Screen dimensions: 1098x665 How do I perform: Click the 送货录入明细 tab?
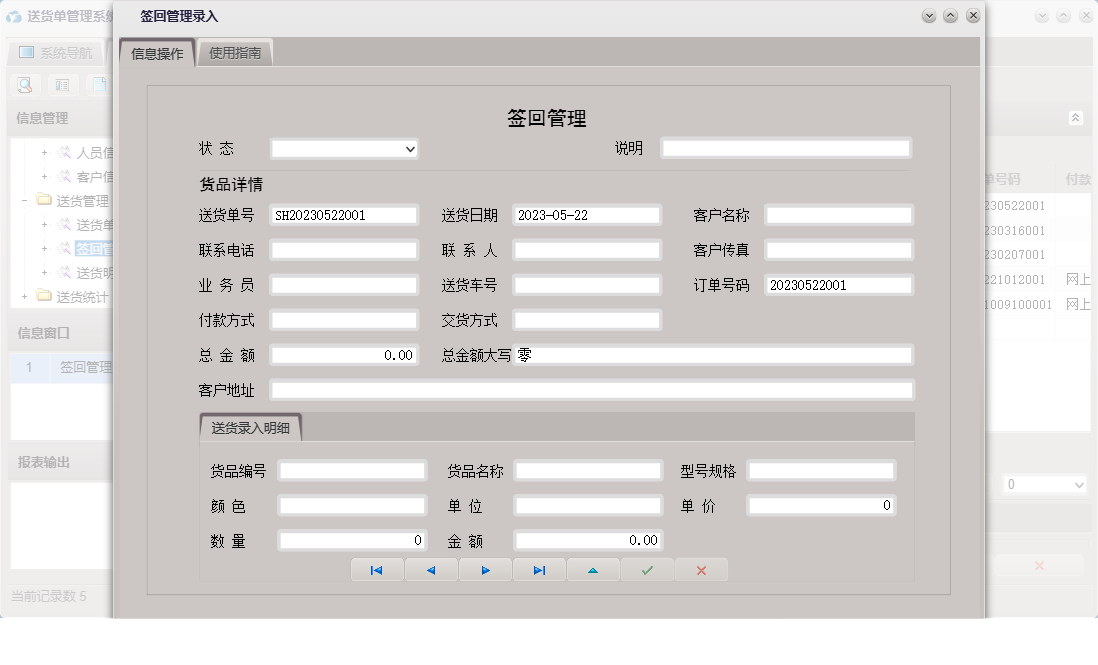(x=253, y=428)
